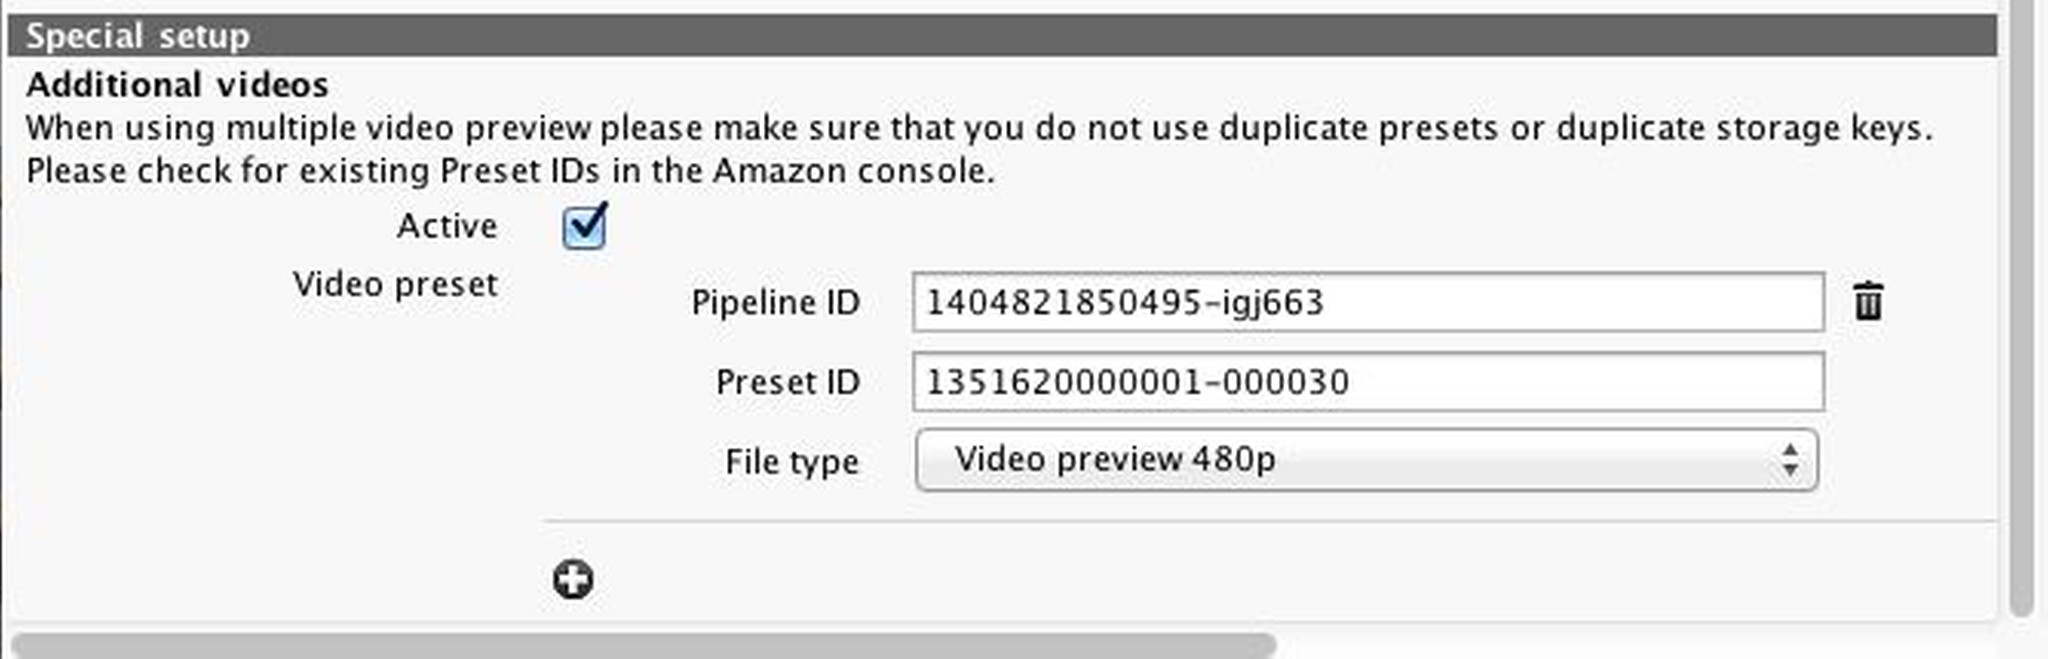This screenshot has height=659, width=2048.
Task: Click the Amazon console hint text
Action: tap(510, 171)
